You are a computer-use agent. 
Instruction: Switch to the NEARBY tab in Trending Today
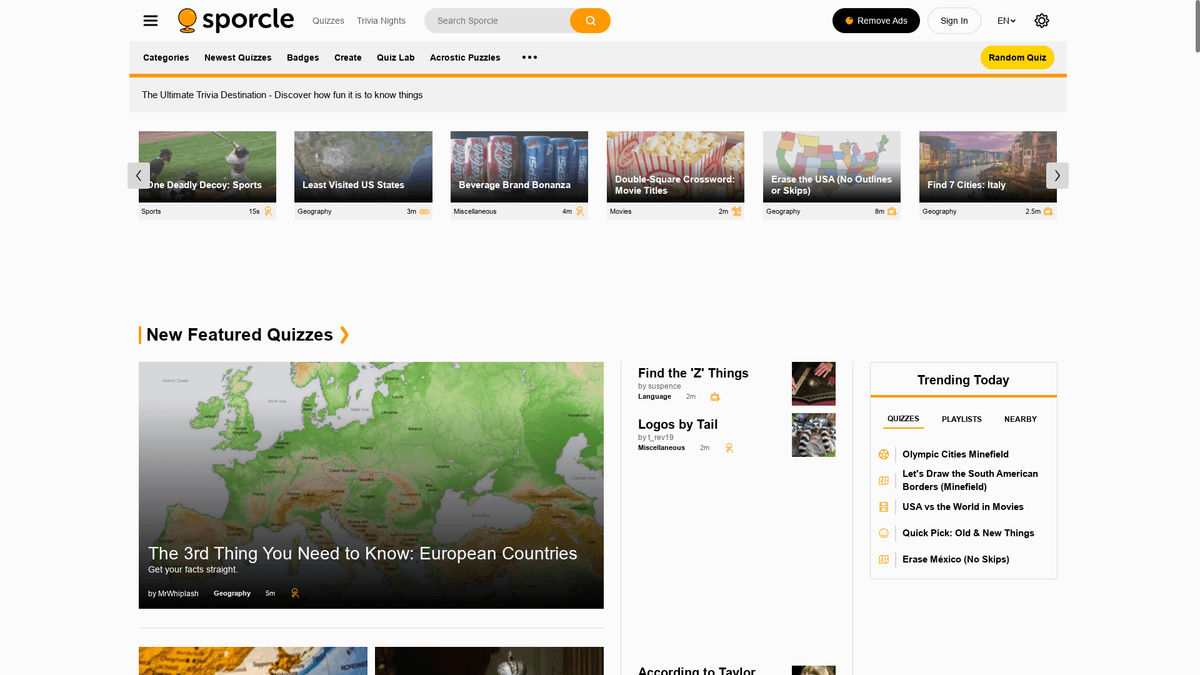coord(1020,419)
